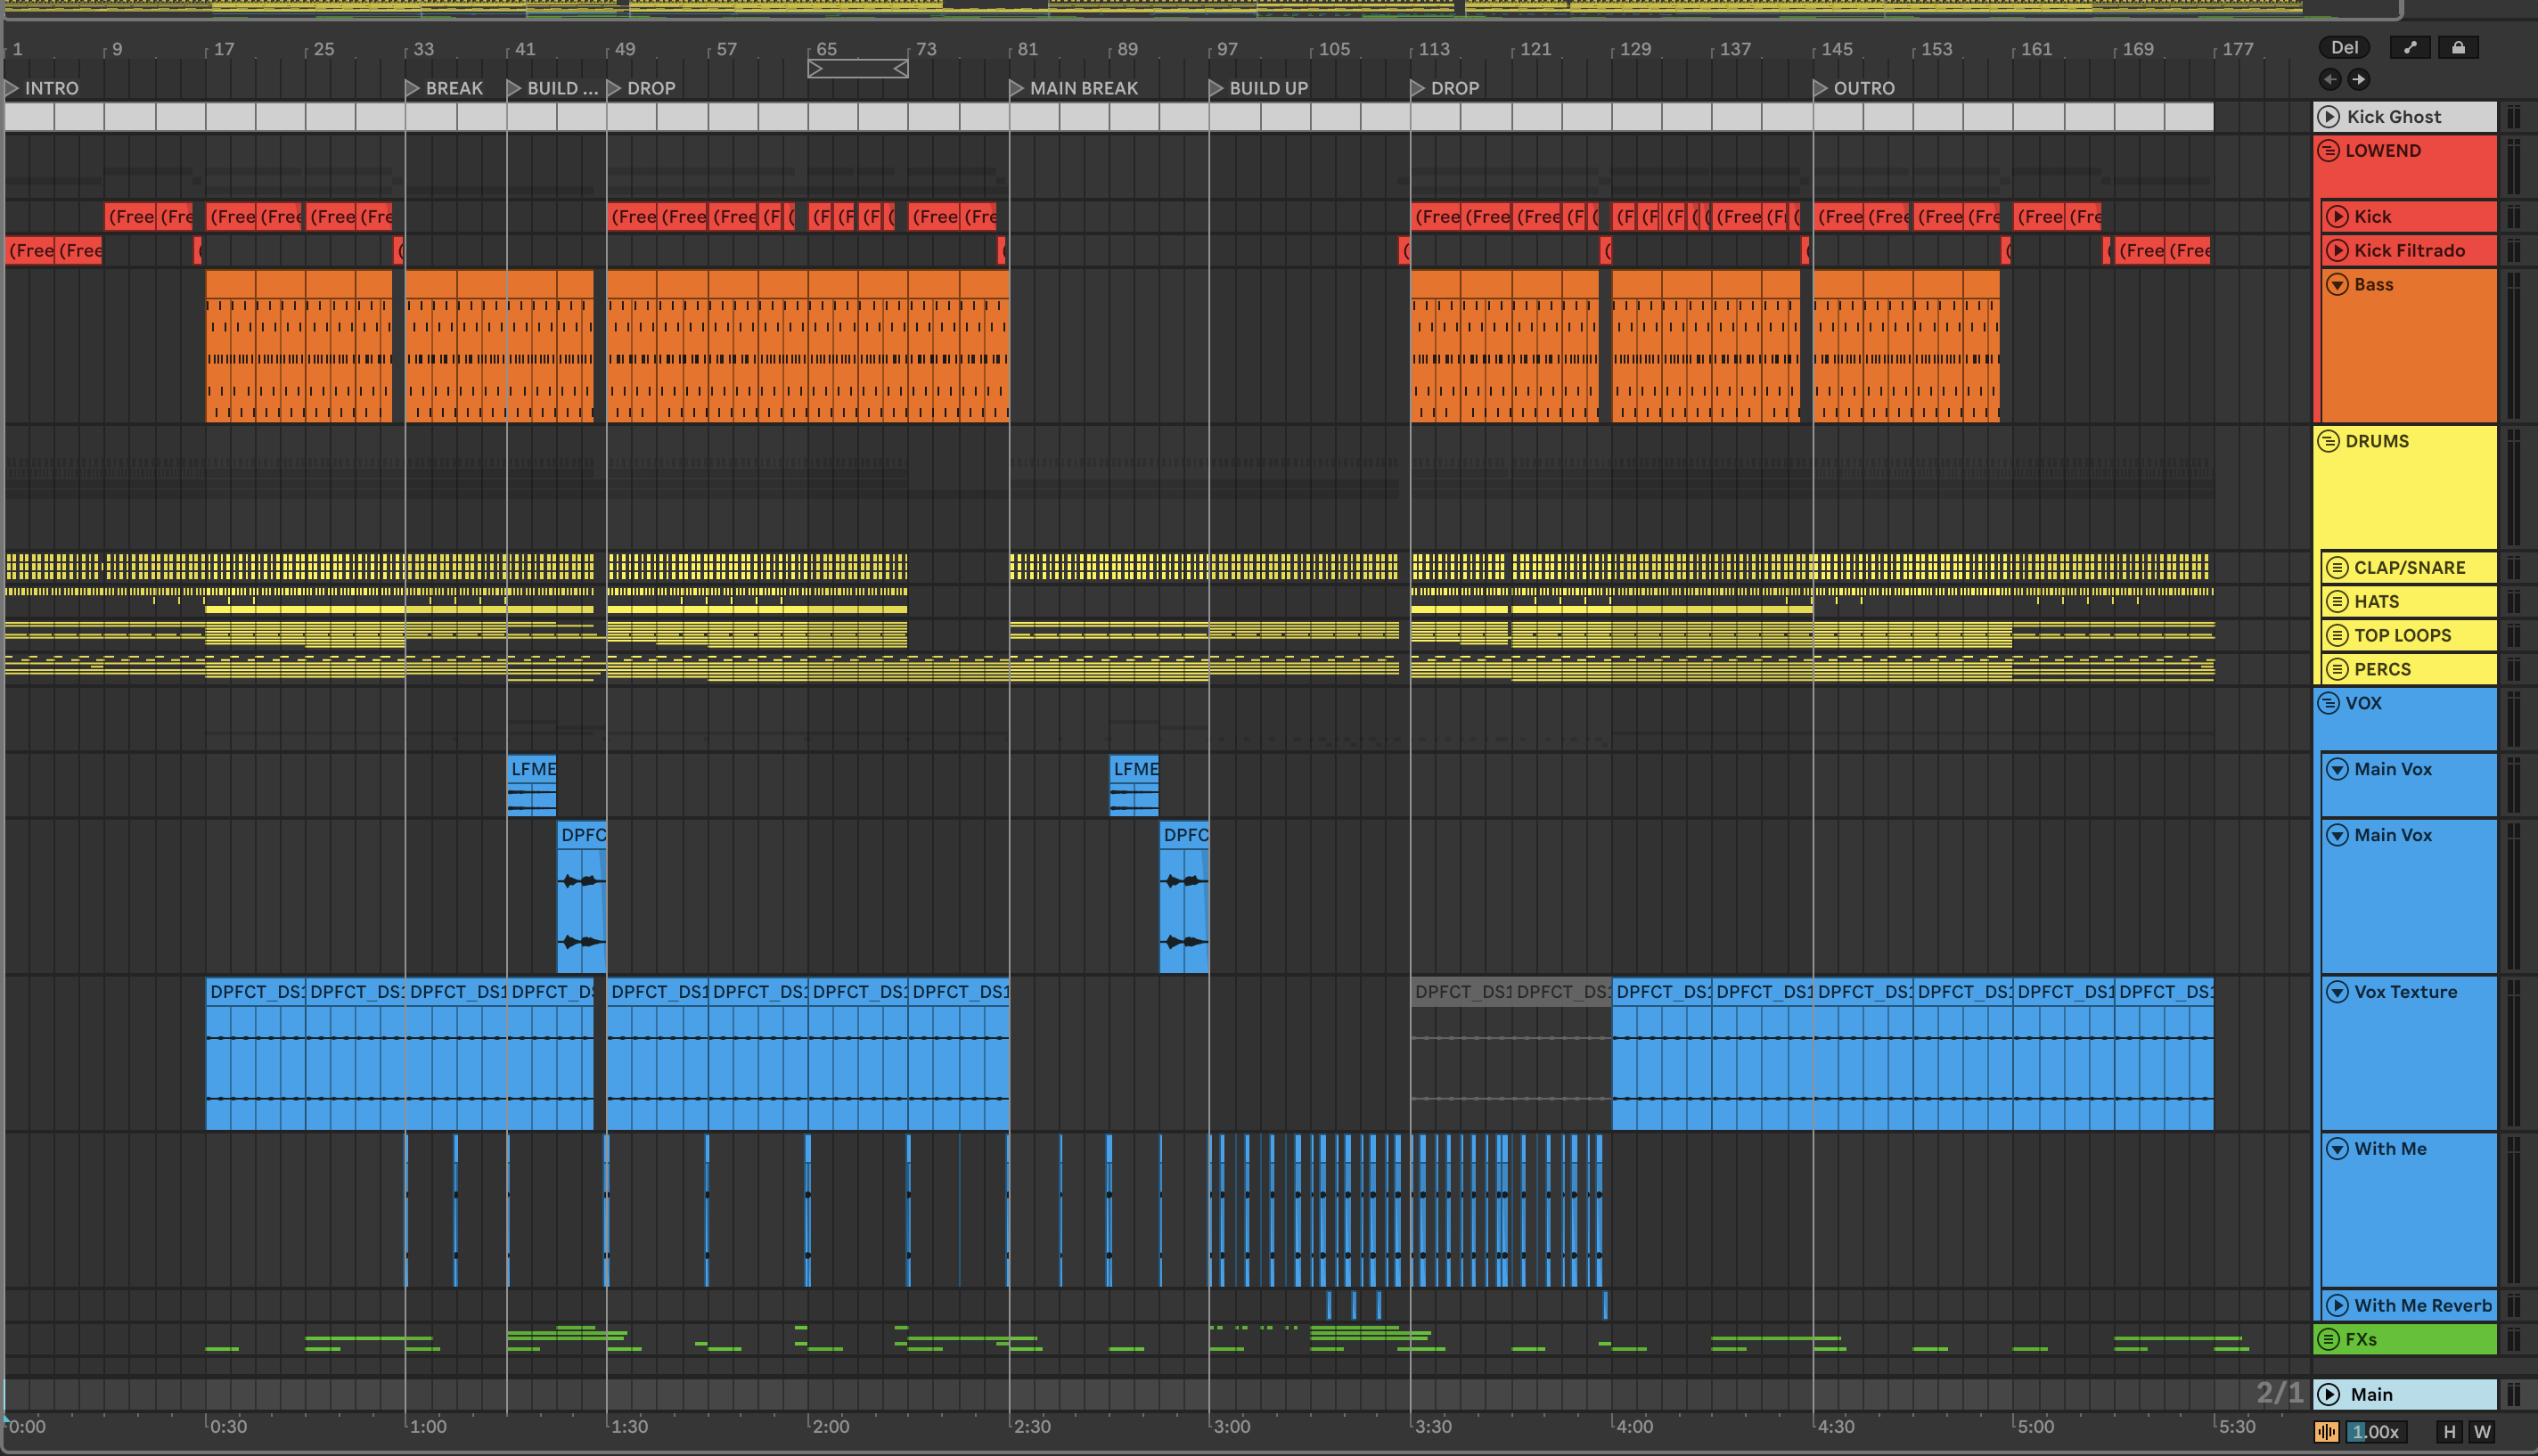Viewport: 2538px width, 1456px height.
Task: Click the first LFME vocal clip
Action: click(531, 769)
